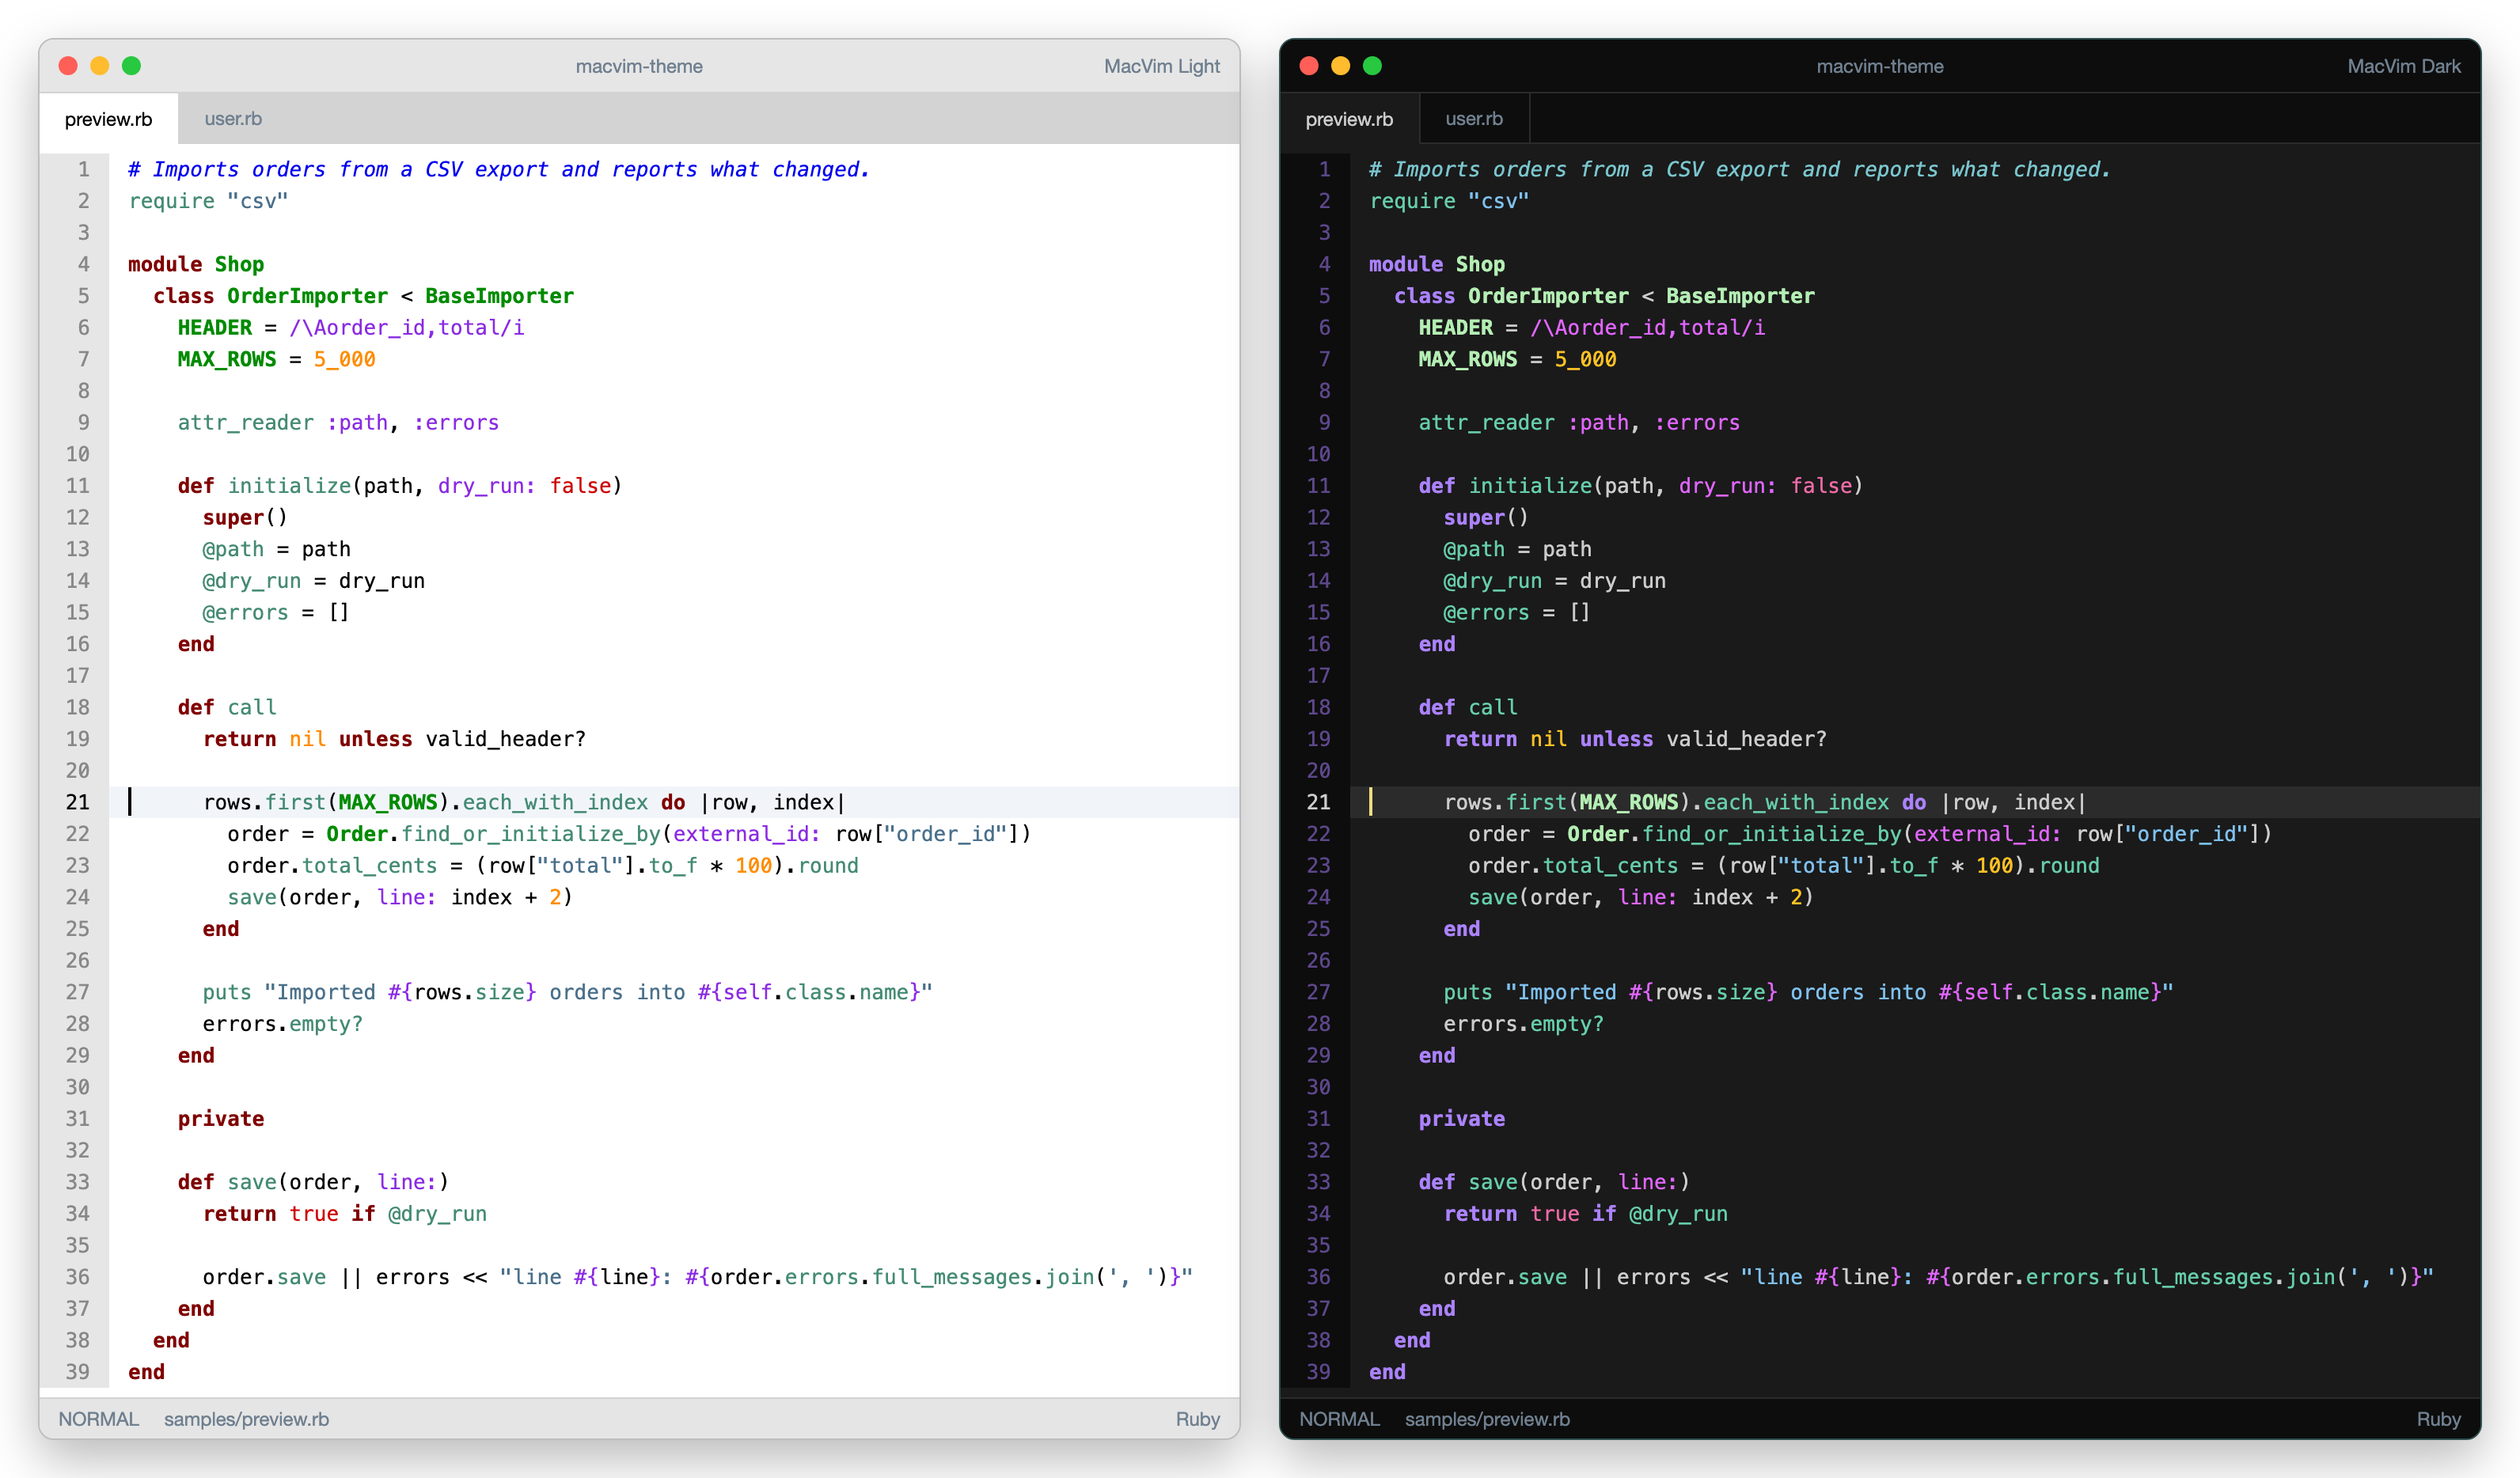Click the red close button of MacVim Dark window
The image size is (2520, 1478).
[x=1309, y=66]
